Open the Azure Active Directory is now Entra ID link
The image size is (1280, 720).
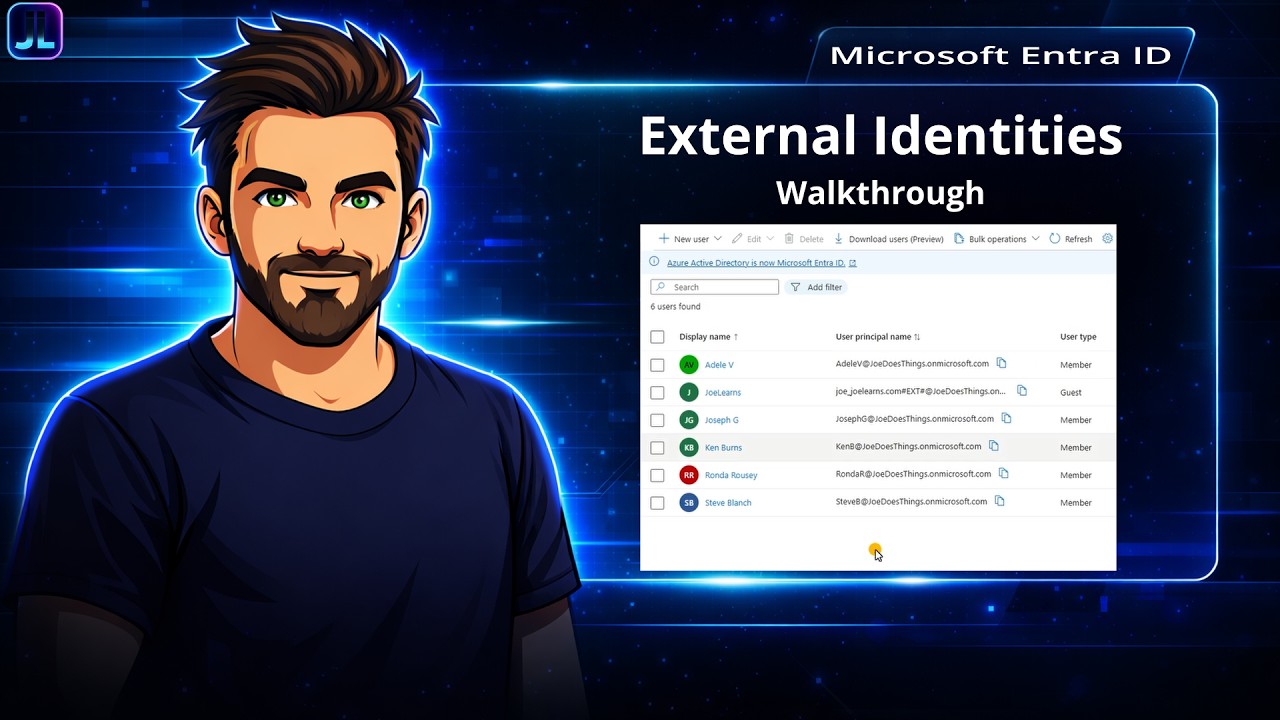click(x=756, y=263)
